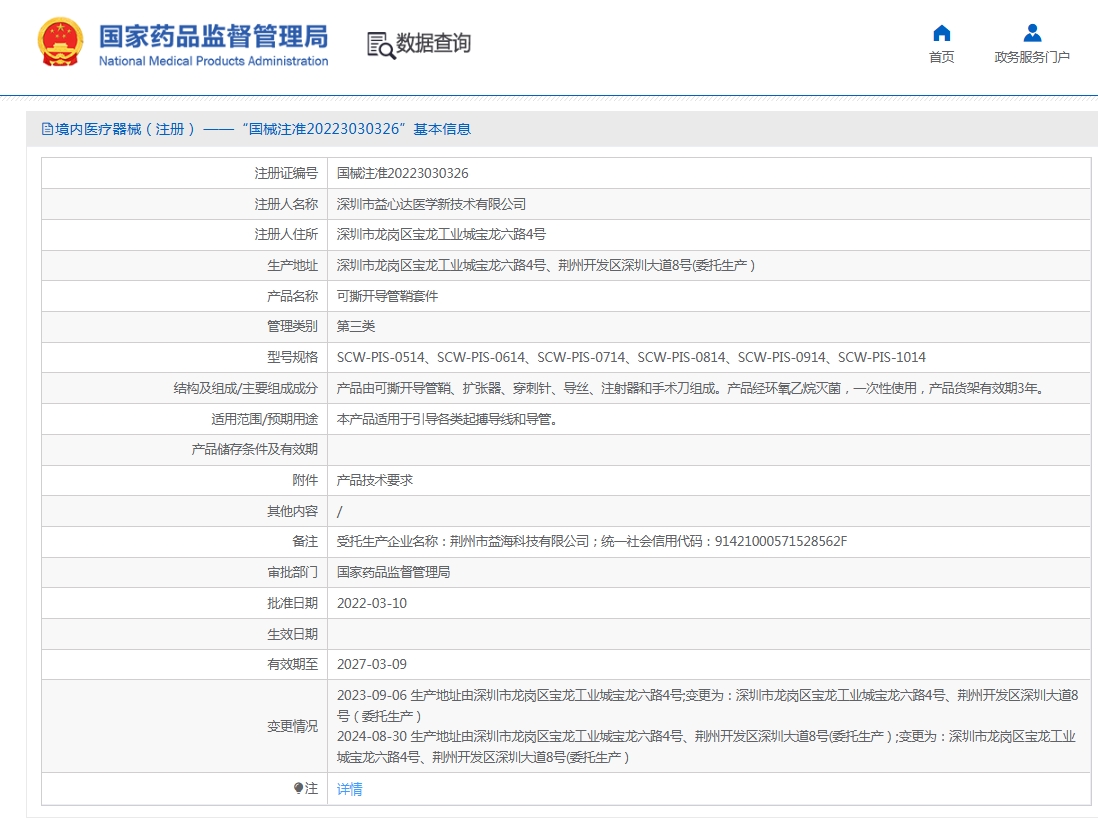Click the document icon before 境内医疗器械

pyautogui.click(x=47, y=129)
